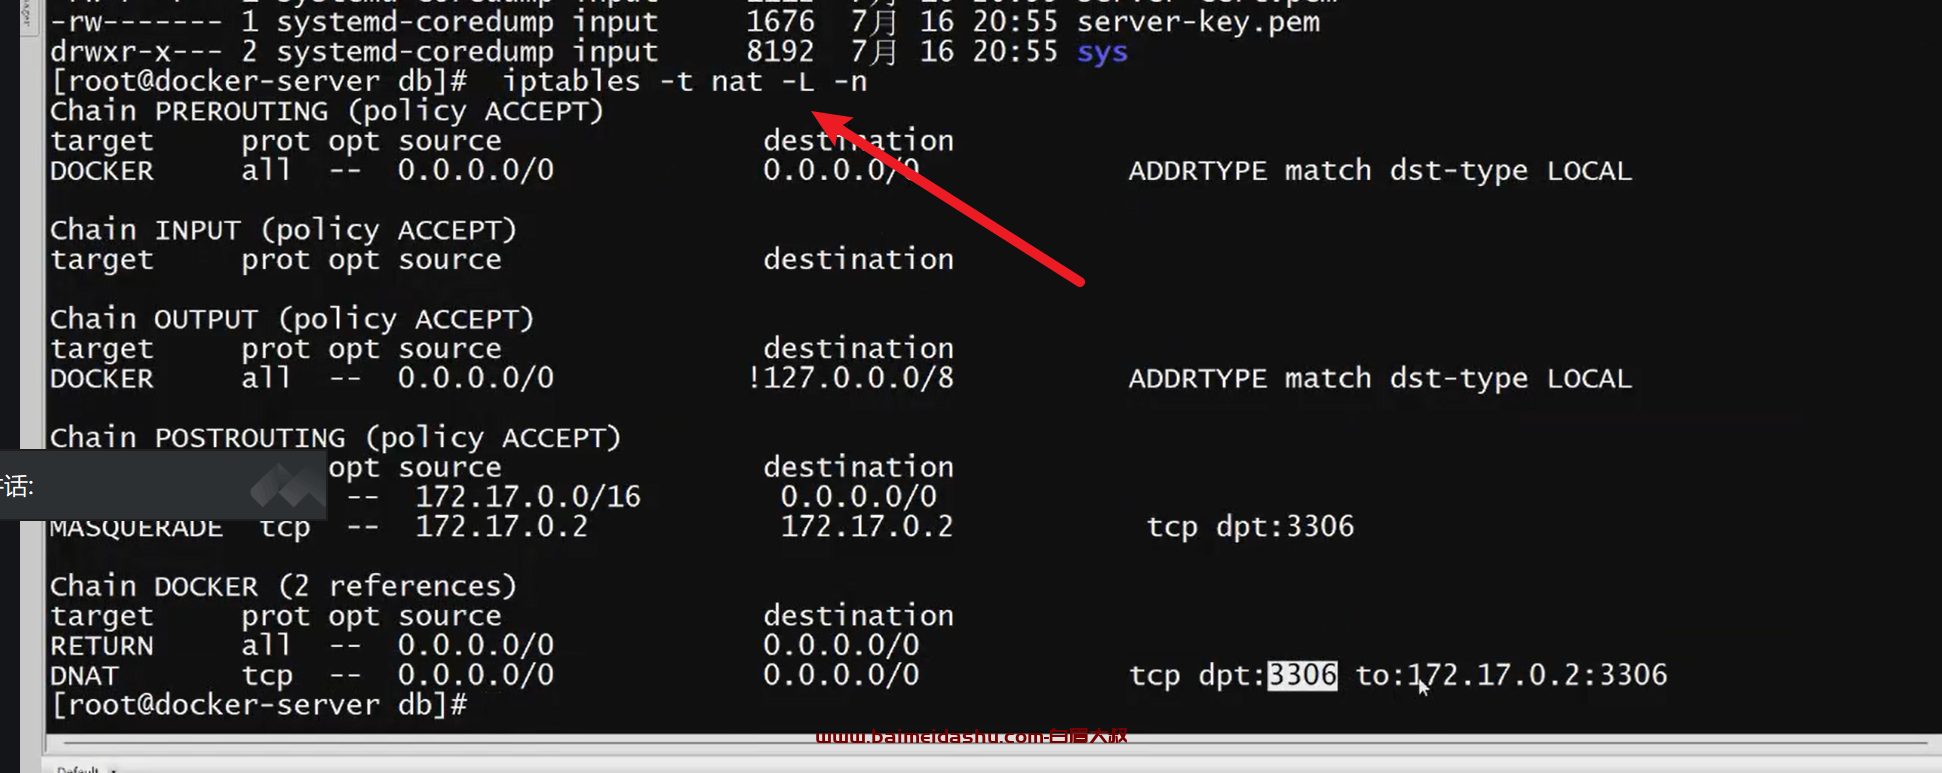Click the 'drwxr-x---' permissions string
The height and width of the screenshot is (773, 1942).
coord(137,52)
